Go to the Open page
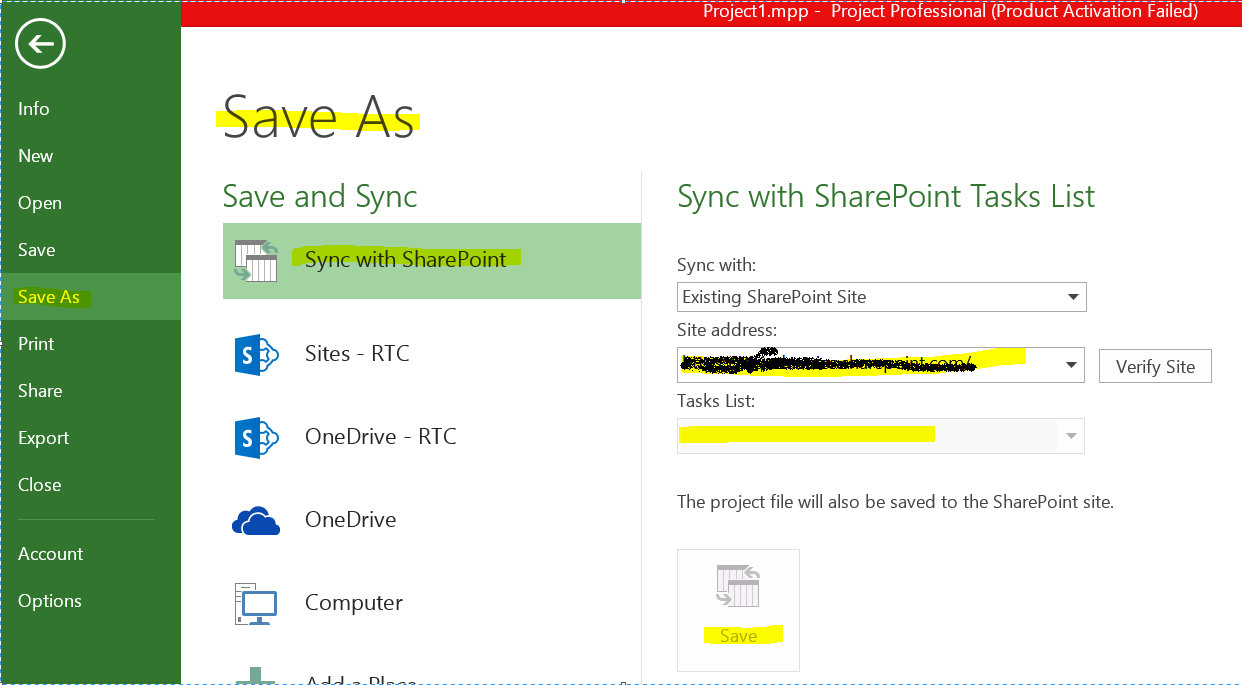 40,203
